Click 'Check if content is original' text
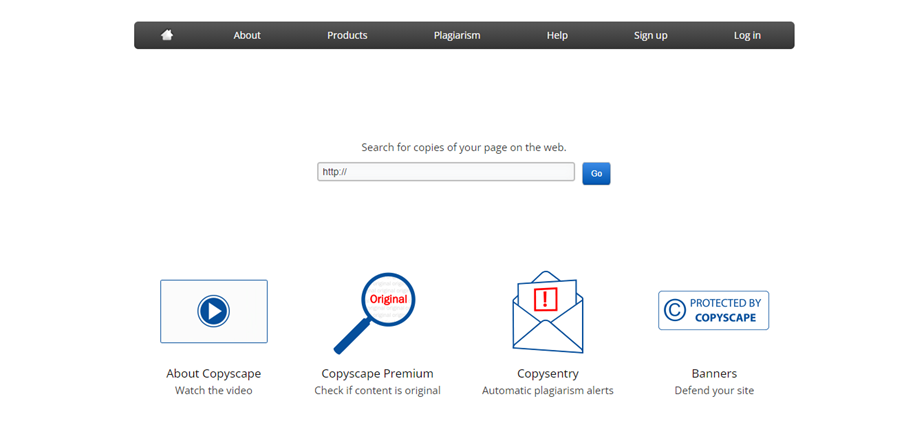The height and width of the screenshot is (433, 923). point(377,390)
